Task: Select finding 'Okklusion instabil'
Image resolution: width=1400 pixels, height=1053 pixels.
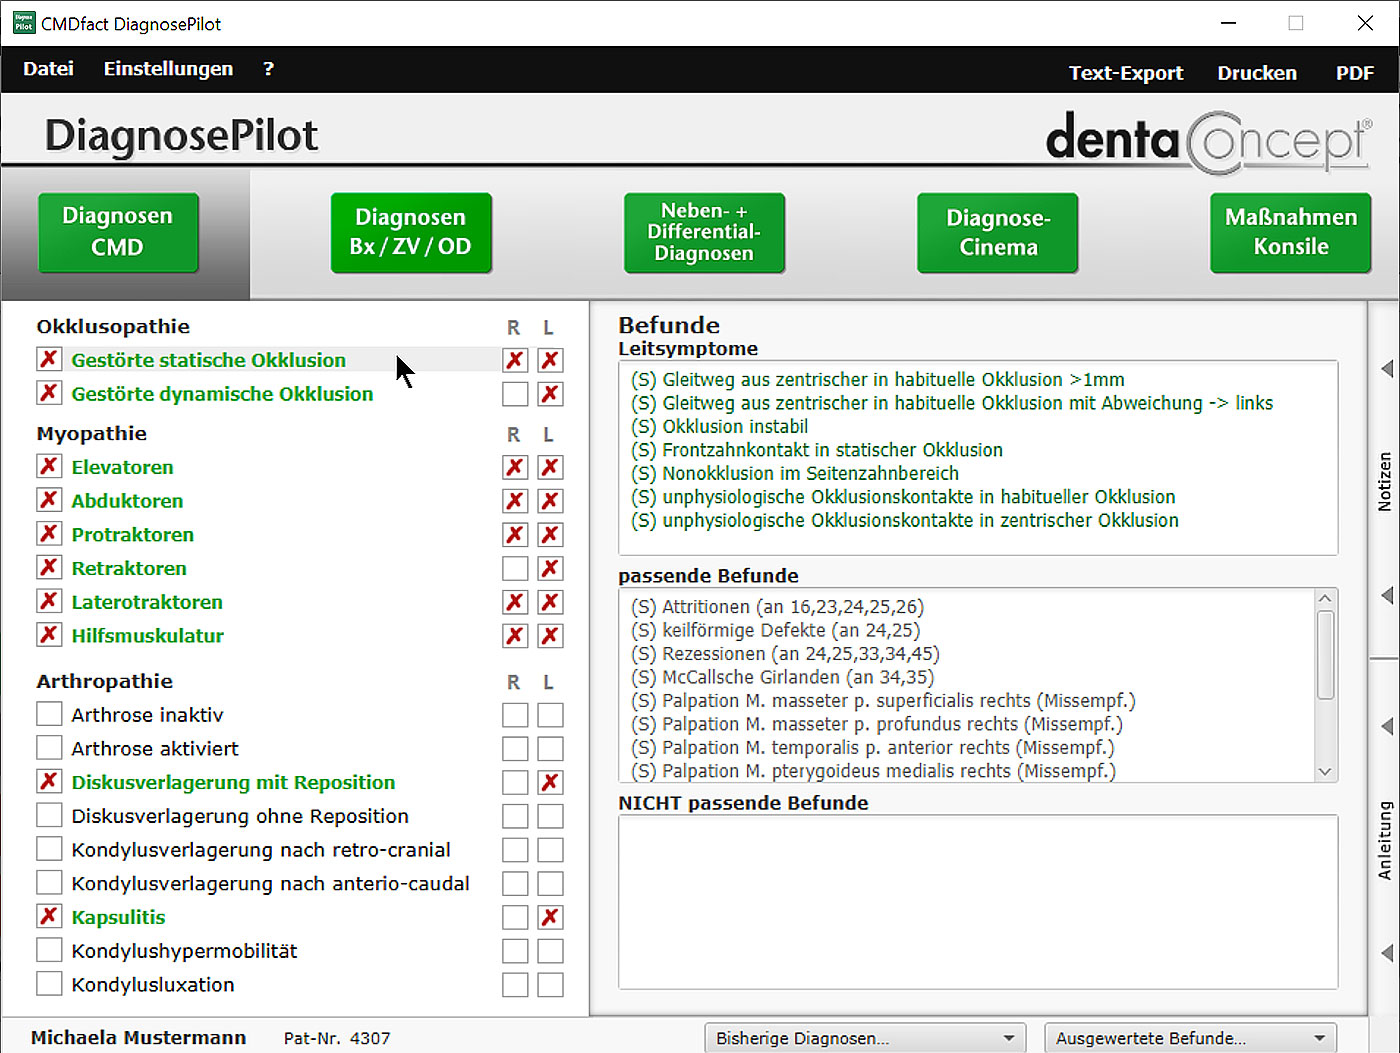Action: tap(719, 427)
